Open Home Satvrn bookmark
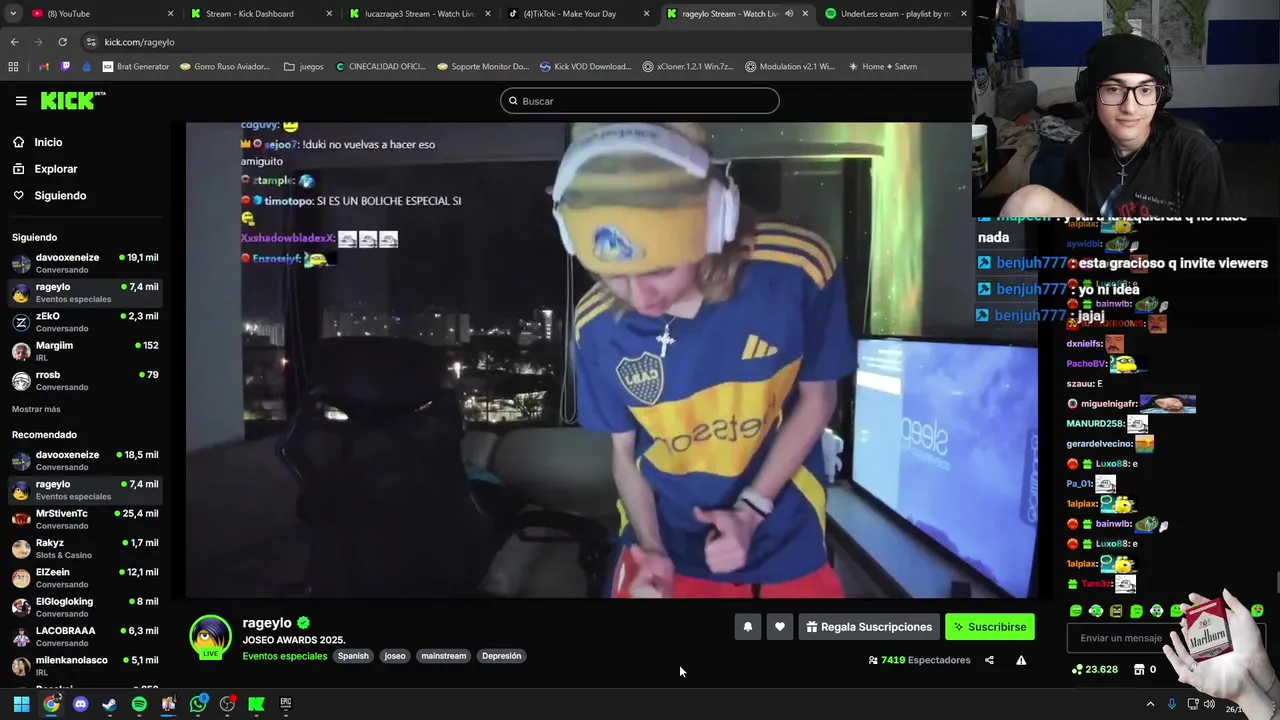The height and width of the screenshot is (720, 1280). point(882,67)
